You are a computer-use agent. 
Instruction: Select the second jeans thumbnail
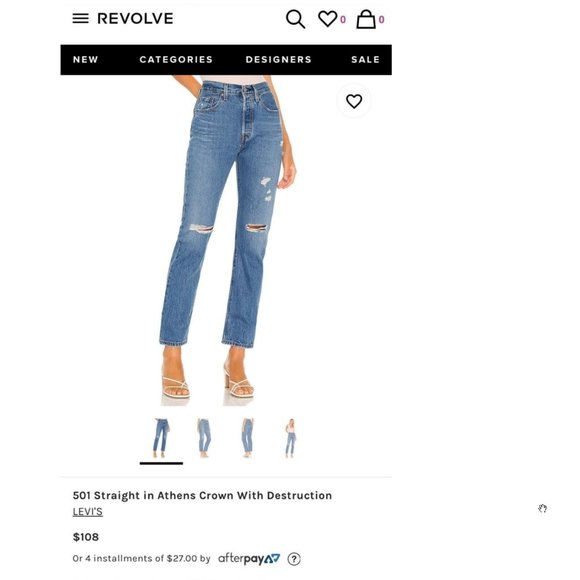click(x=204, y=438)
